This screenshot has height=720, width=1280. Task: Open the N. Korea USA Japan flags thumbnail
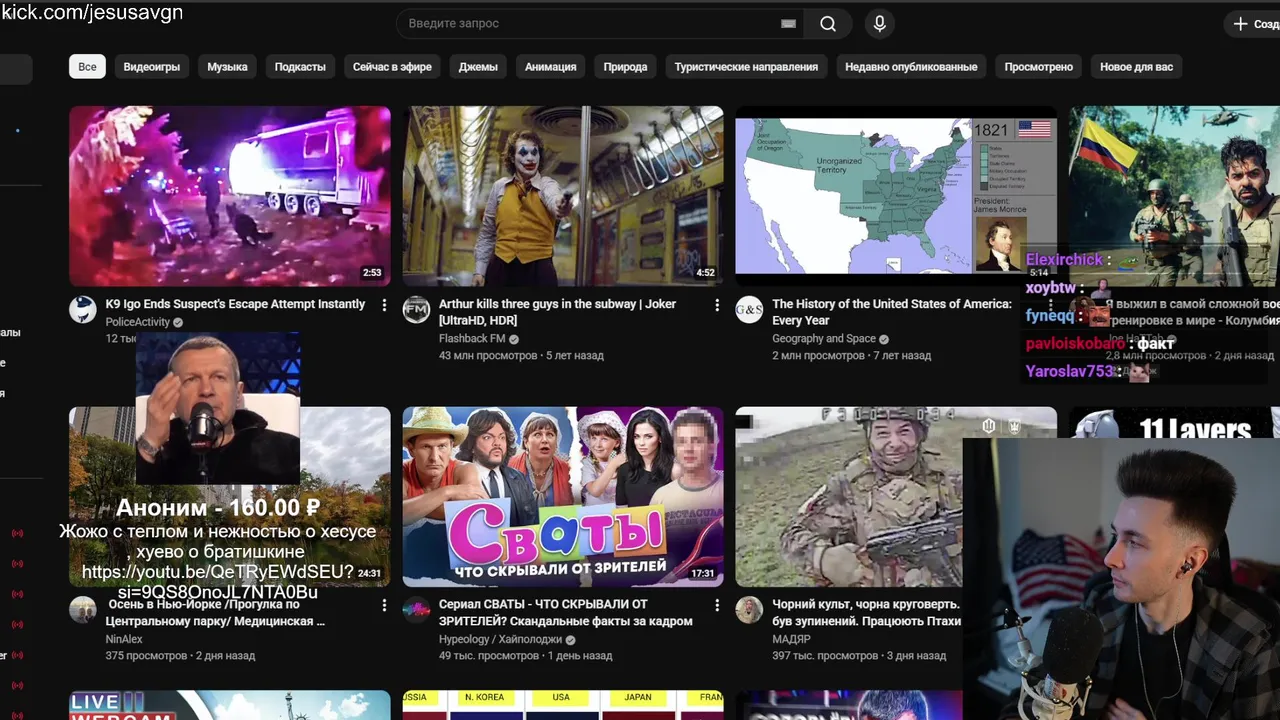coord(563,705)
